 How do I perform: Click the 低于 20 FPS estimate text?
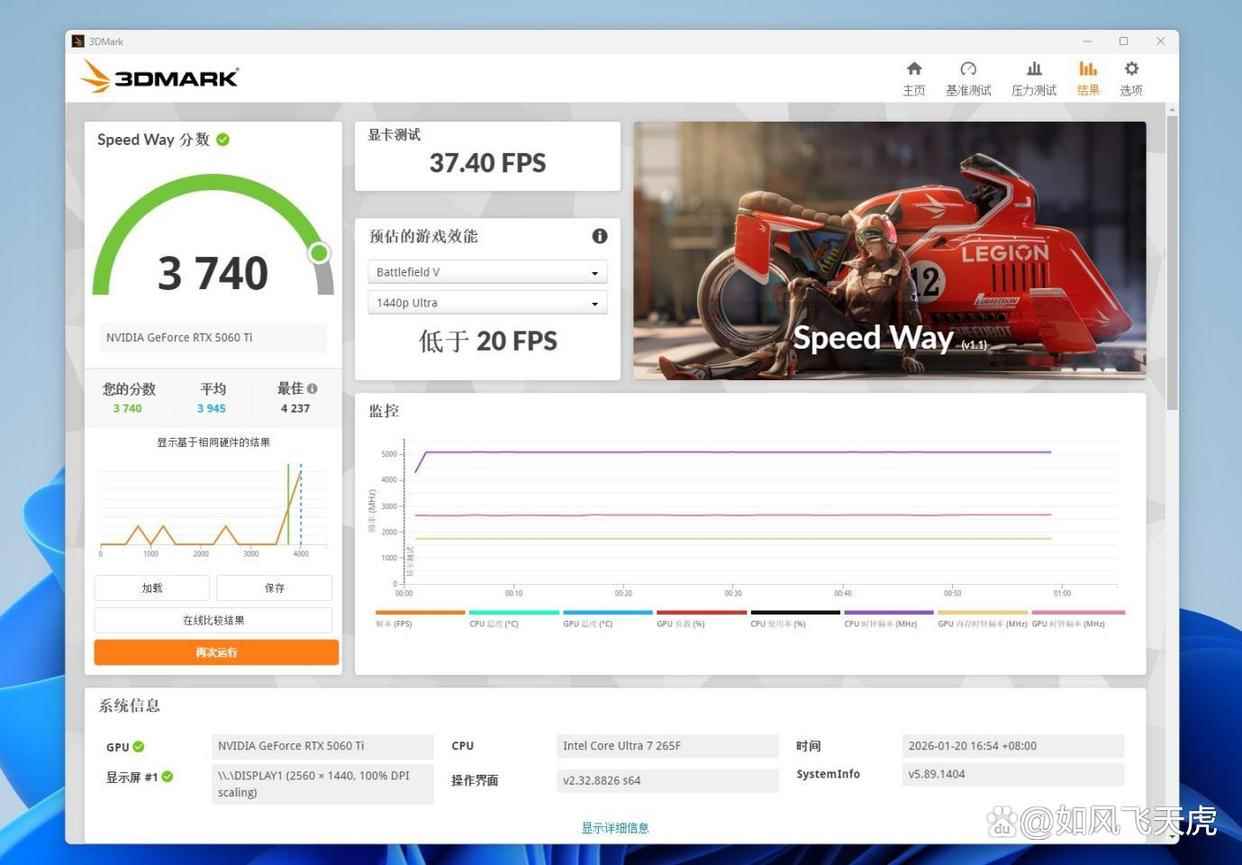coord(488,341)
